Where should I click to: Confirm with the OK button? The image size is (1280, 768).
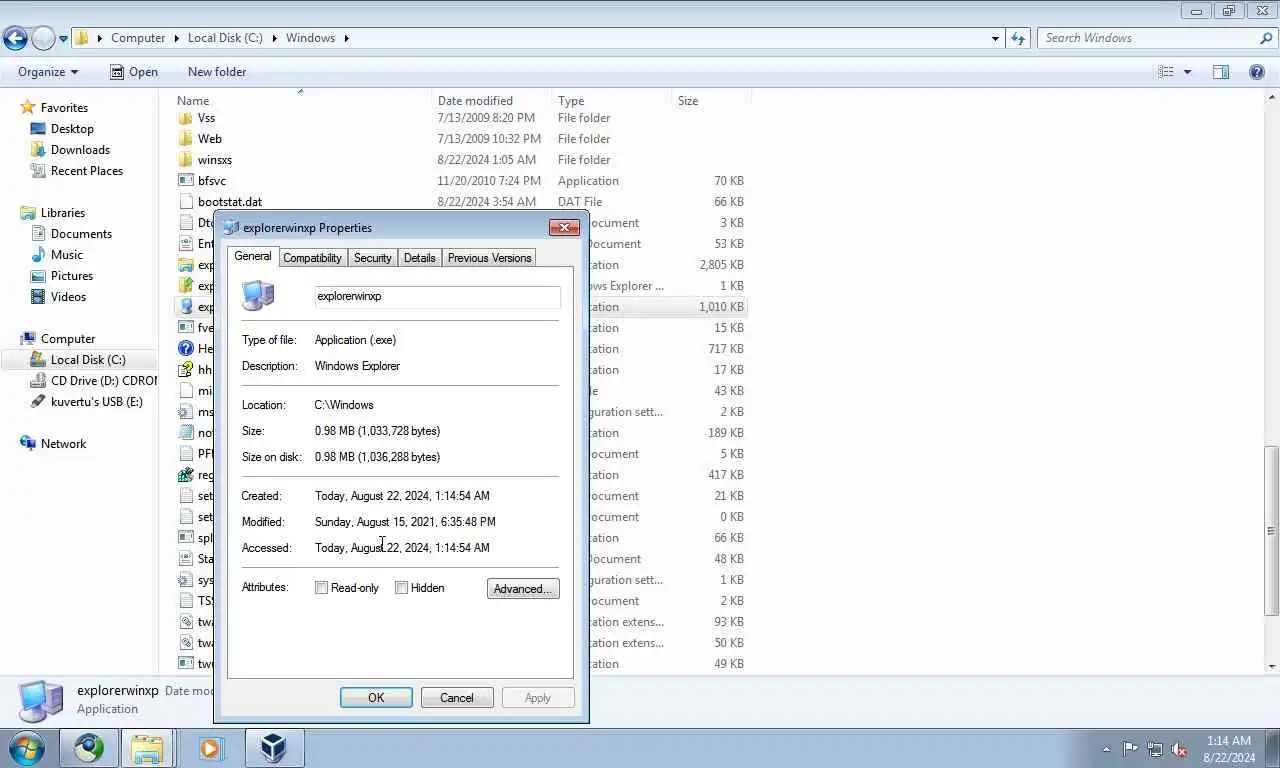tap(376, 698)
